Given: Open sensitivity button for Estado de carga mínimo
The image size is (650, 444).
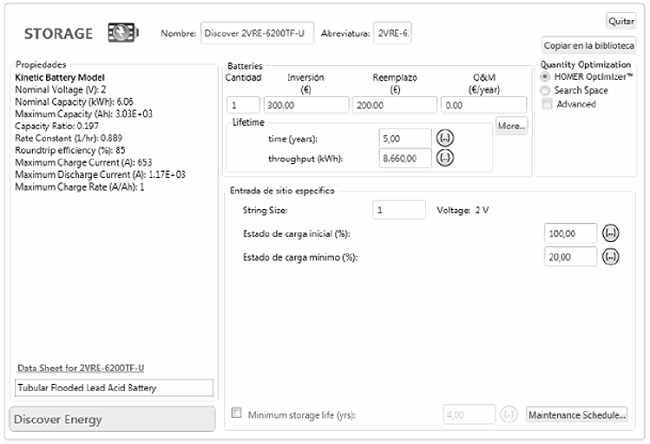Looking at the screenshot, I should (611, 256).
